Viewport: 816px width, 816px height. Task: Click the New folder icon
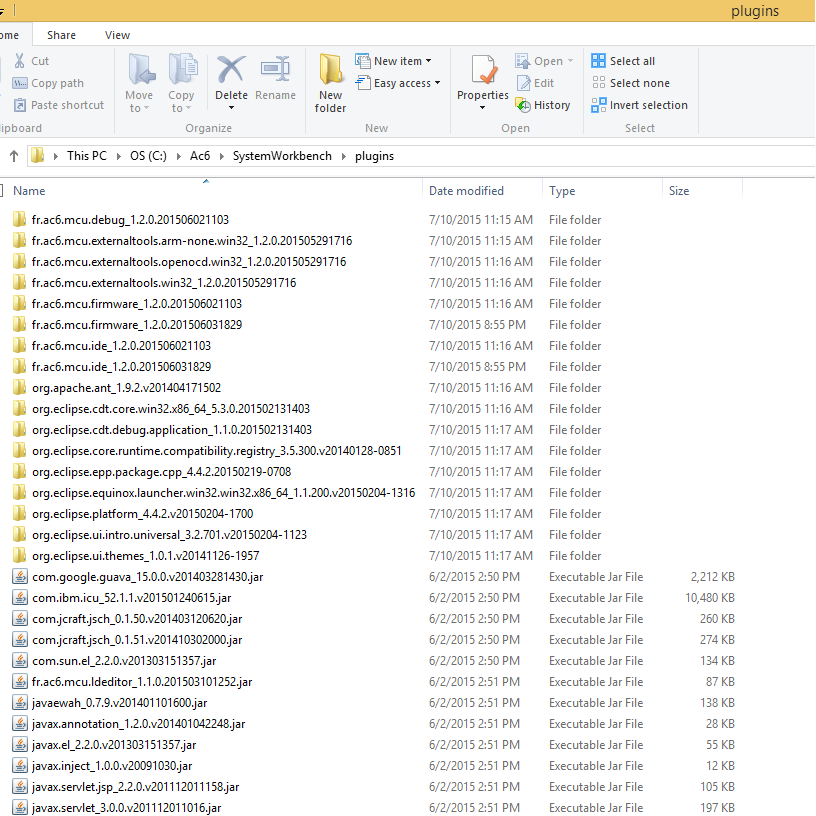330,70
